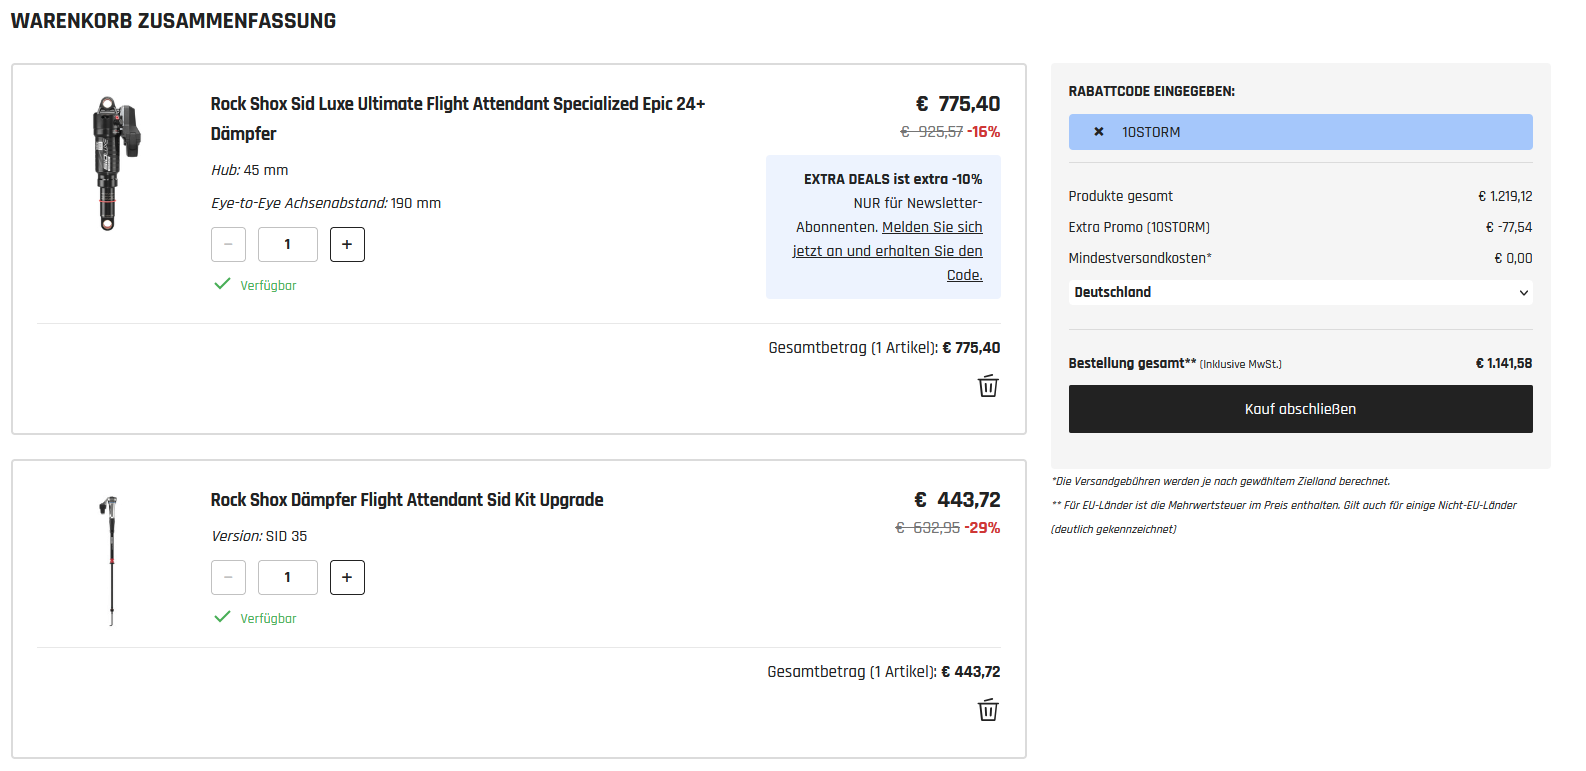Open the Deutschland shipping country dropdown

[x=1300, y=292]
